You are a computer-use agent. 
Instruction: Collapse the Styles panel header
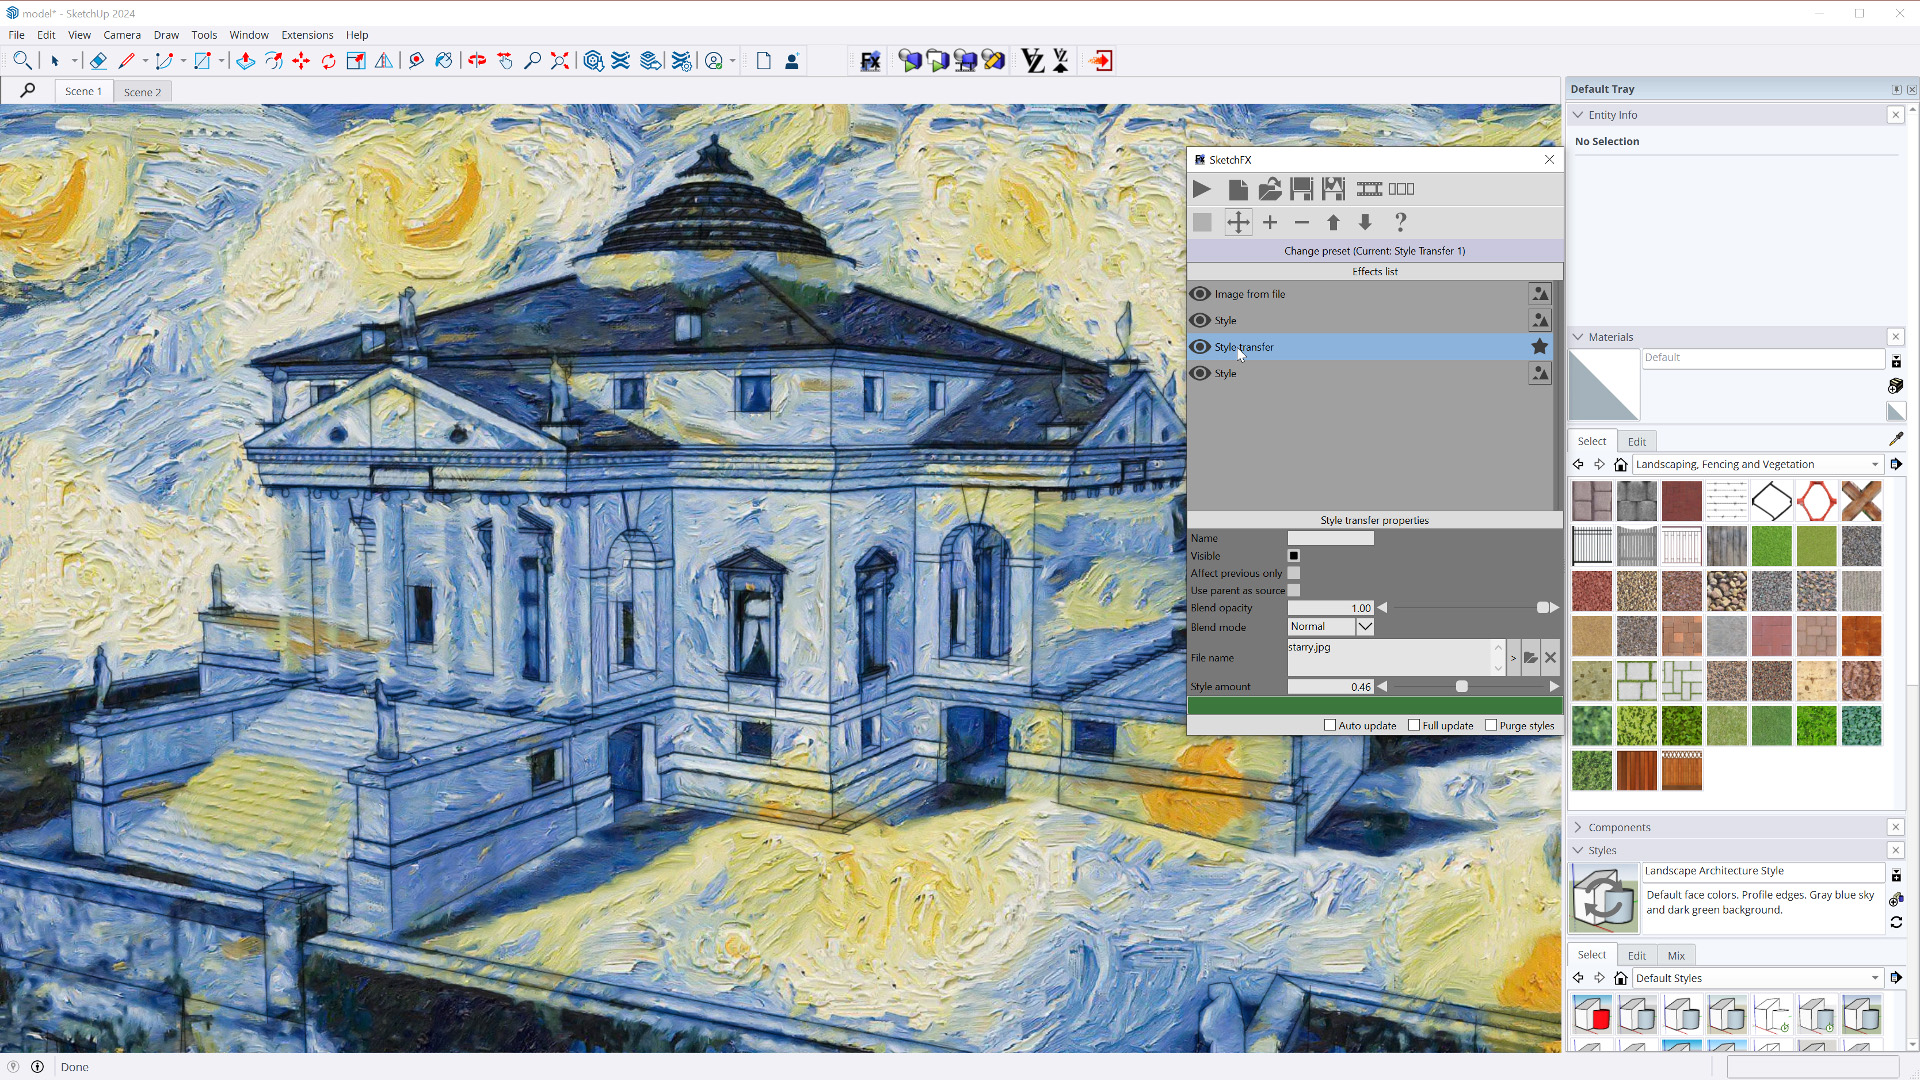1579,851
